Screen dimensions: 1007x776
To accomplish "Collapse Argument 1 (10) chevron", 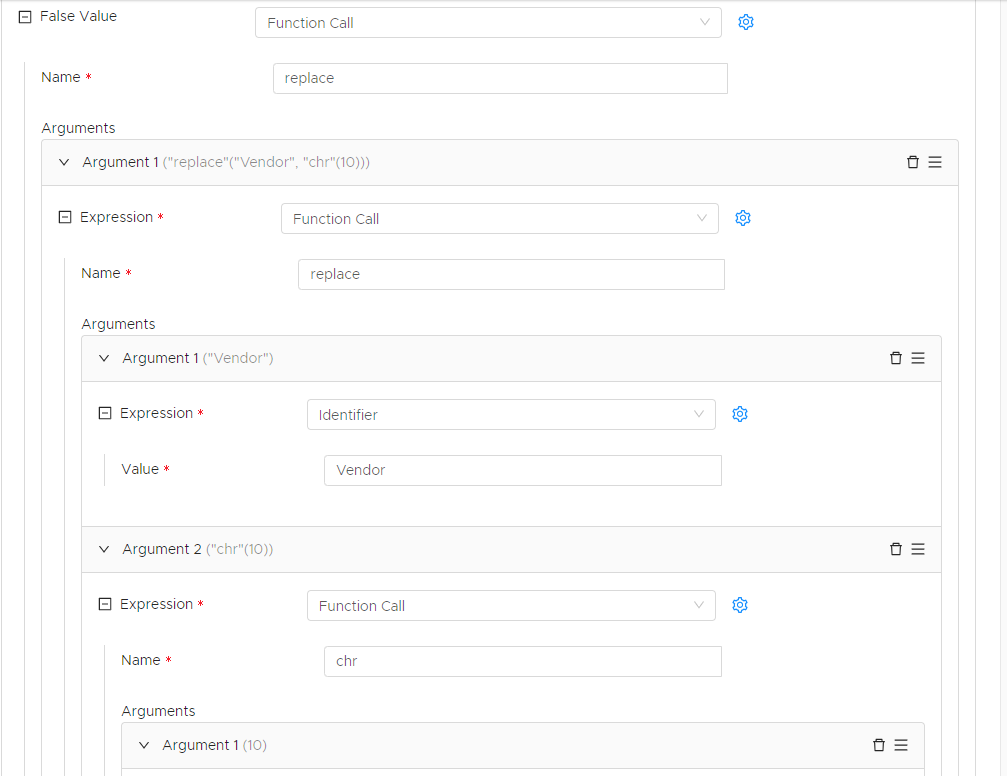I will (144, 745).
